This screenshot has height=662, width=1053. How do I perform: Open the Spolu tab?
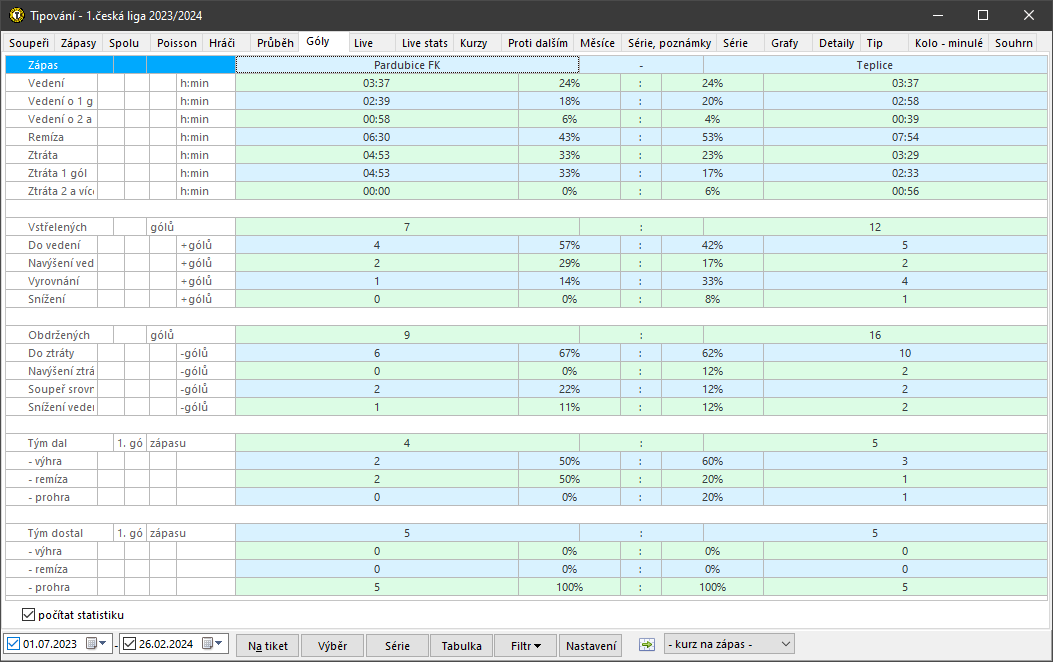point(124,43)
